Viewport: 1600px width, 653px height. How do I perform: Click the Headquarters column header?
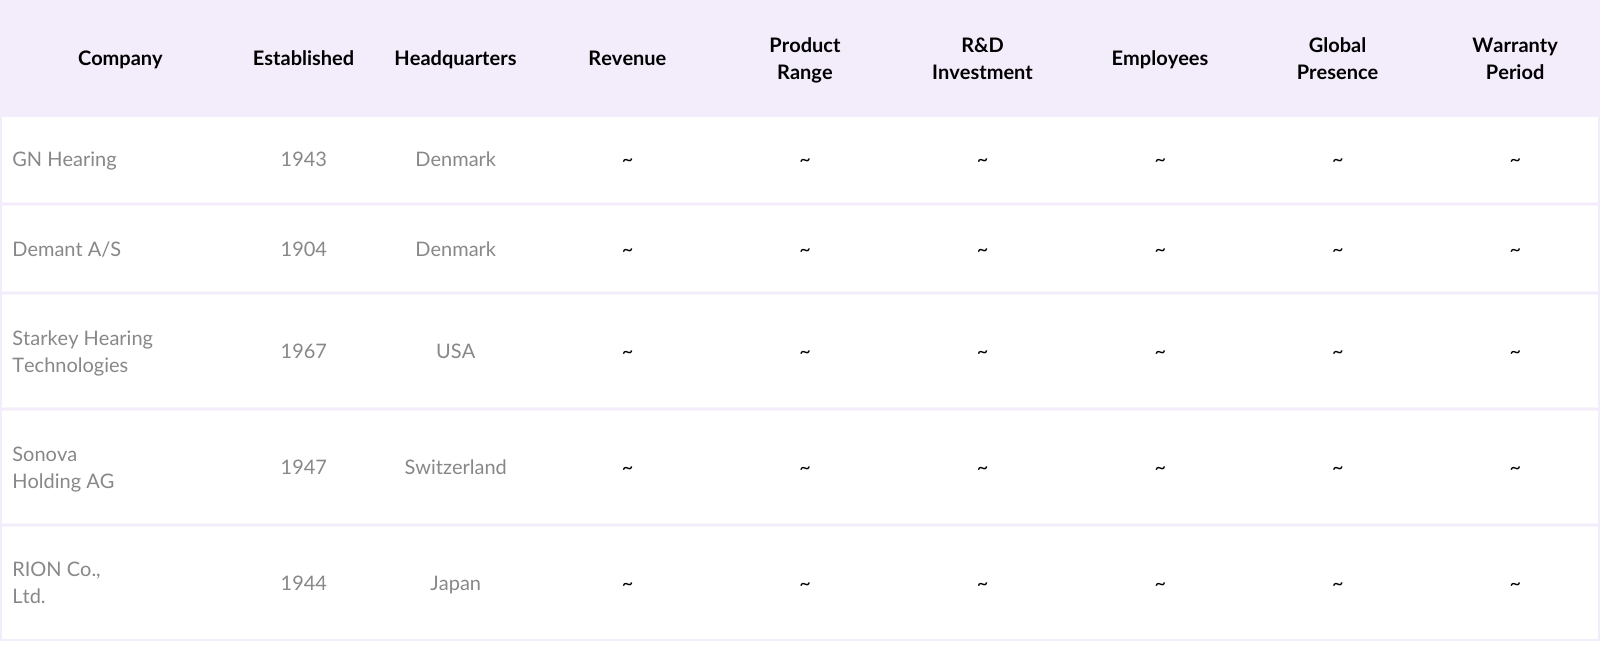pyautogui.click(x=455, y=58)
